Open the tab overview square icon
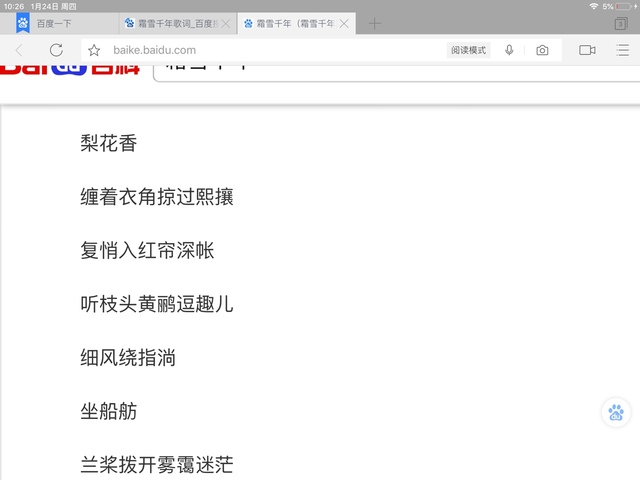640x480 pixels. (x=618, y=50)
